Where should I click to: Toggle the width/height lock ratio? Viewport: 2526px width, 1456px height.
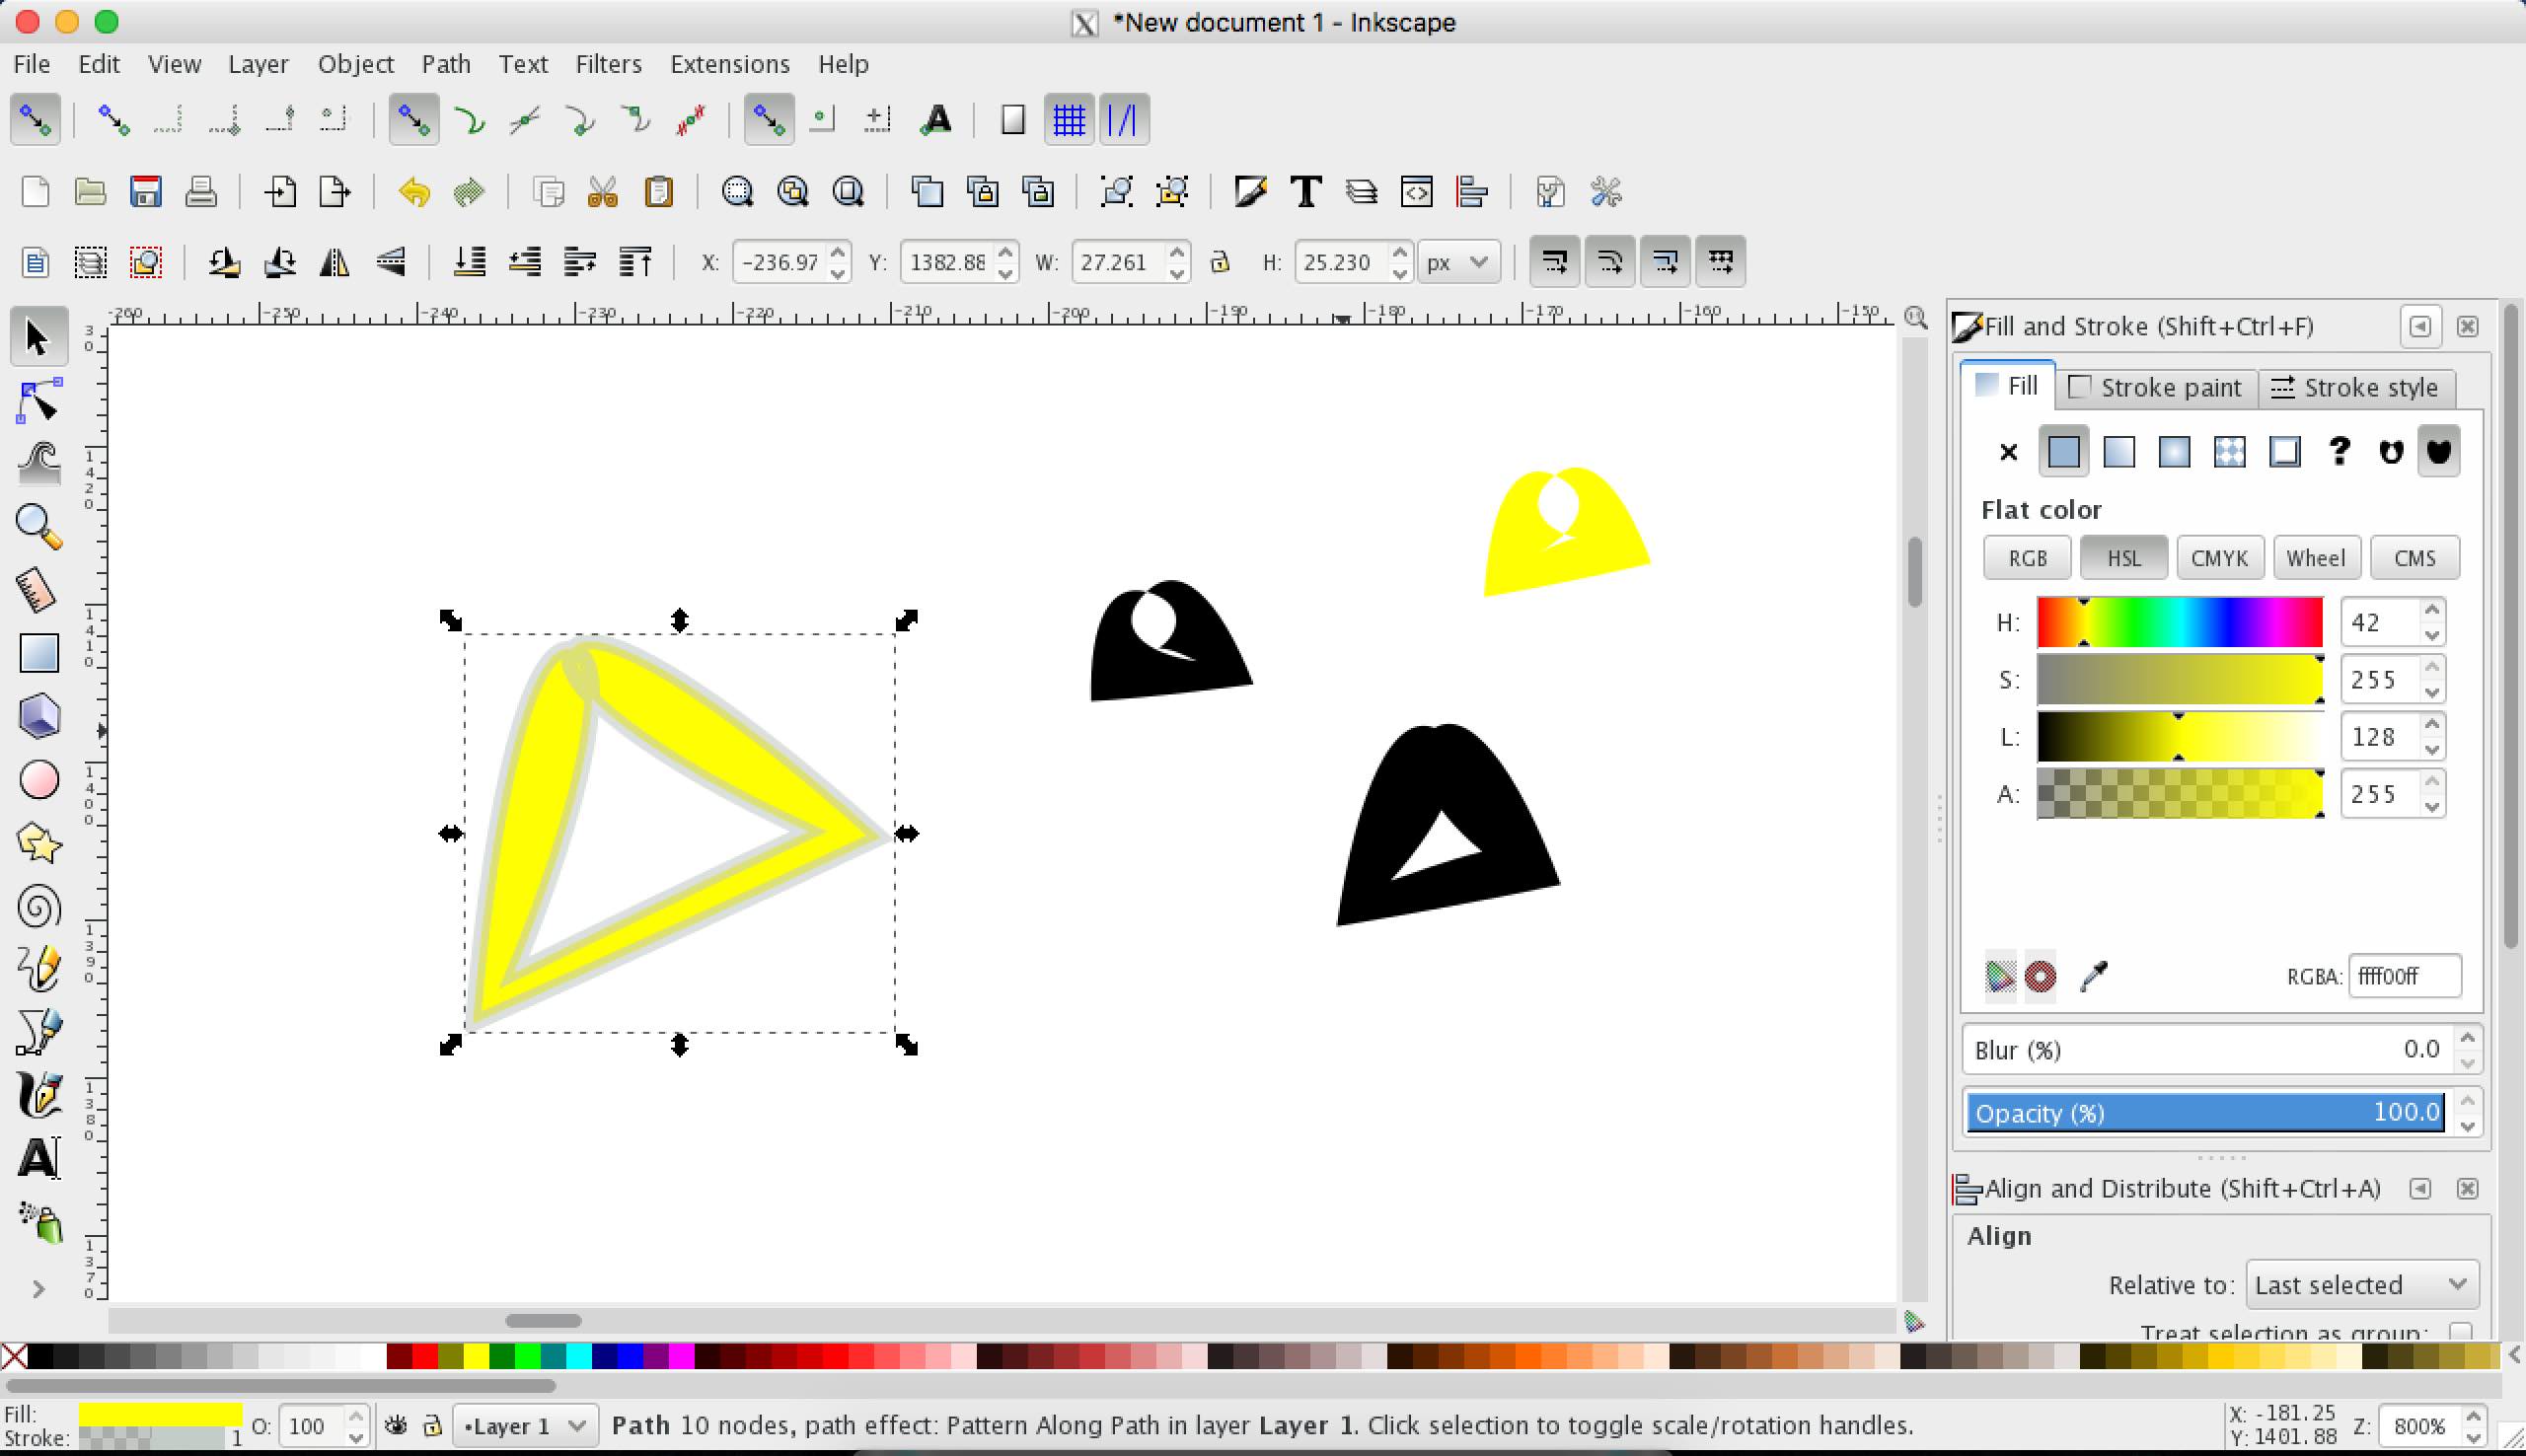pyautogui.click(x=1220, y=262)
